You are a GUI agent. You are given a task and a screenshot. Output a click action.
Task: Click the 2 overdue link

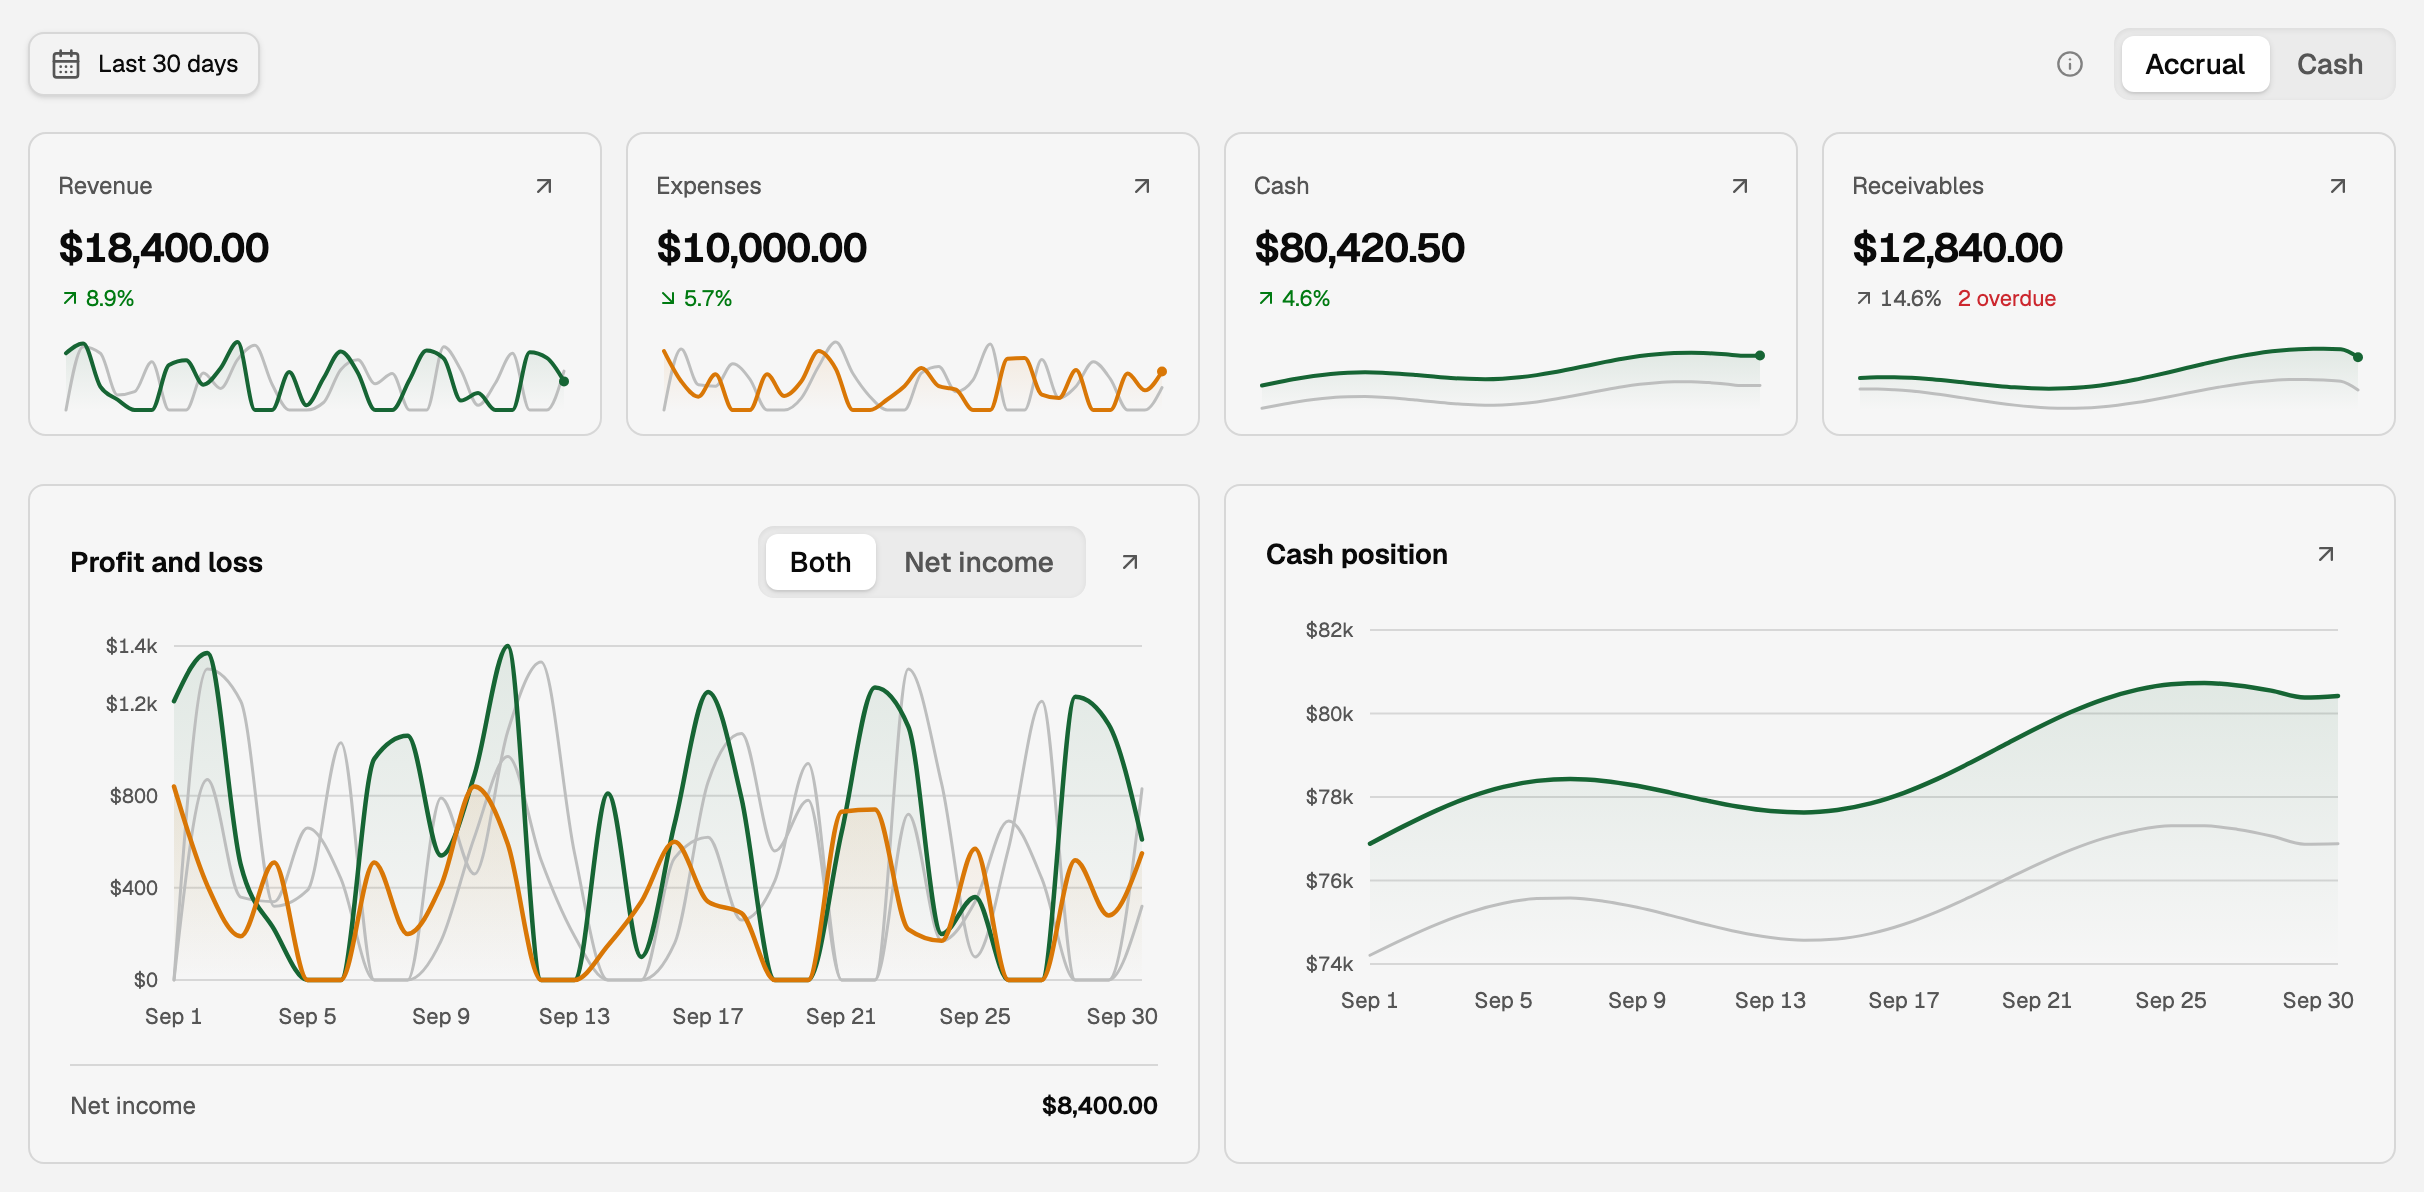(2006, 298)
